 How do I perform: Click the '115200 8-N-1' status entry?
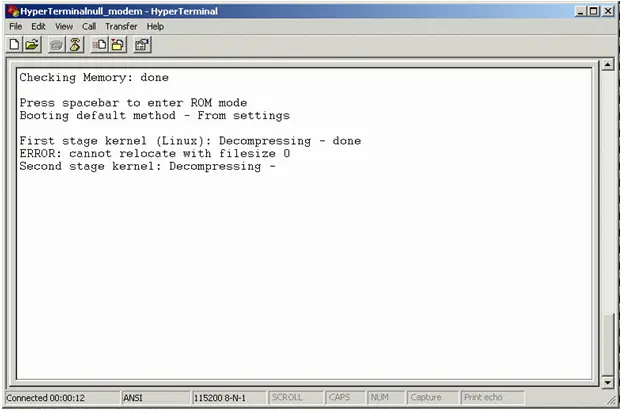229,397
